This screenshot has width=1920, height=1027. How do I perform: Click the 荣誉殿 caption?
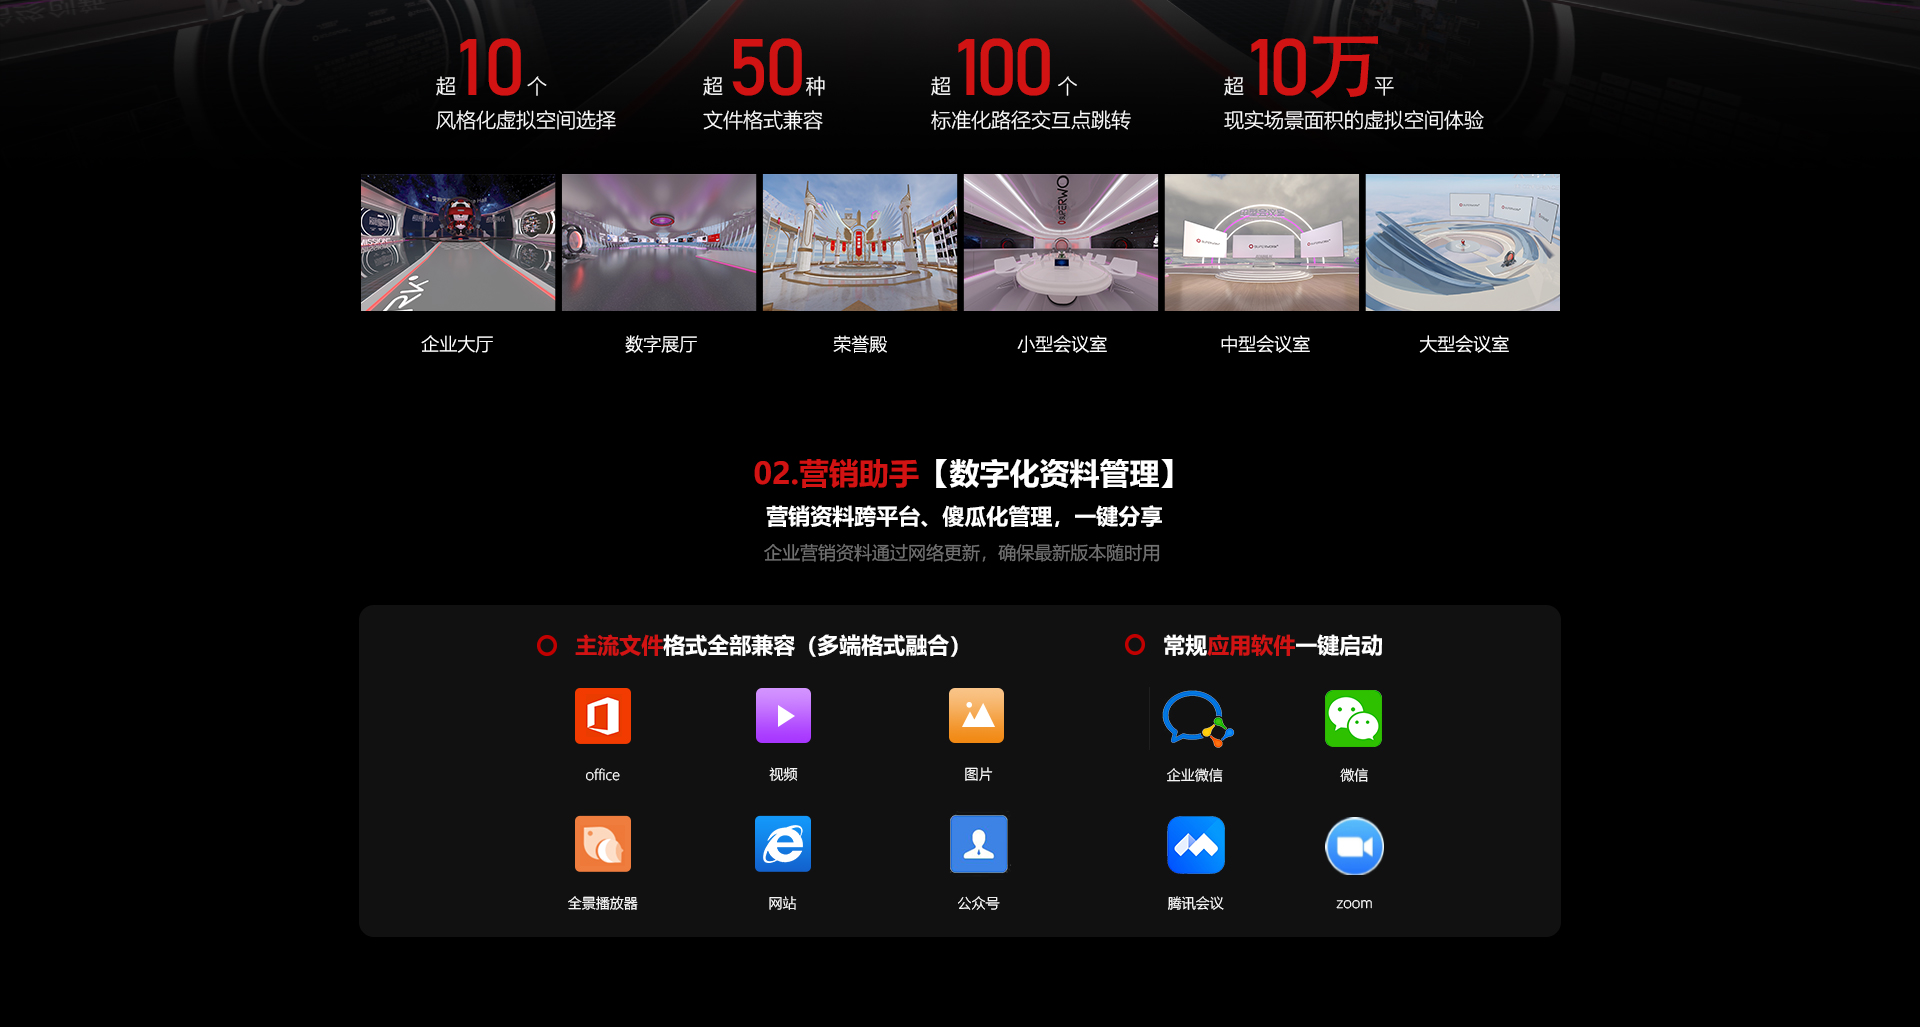(860, 344)
